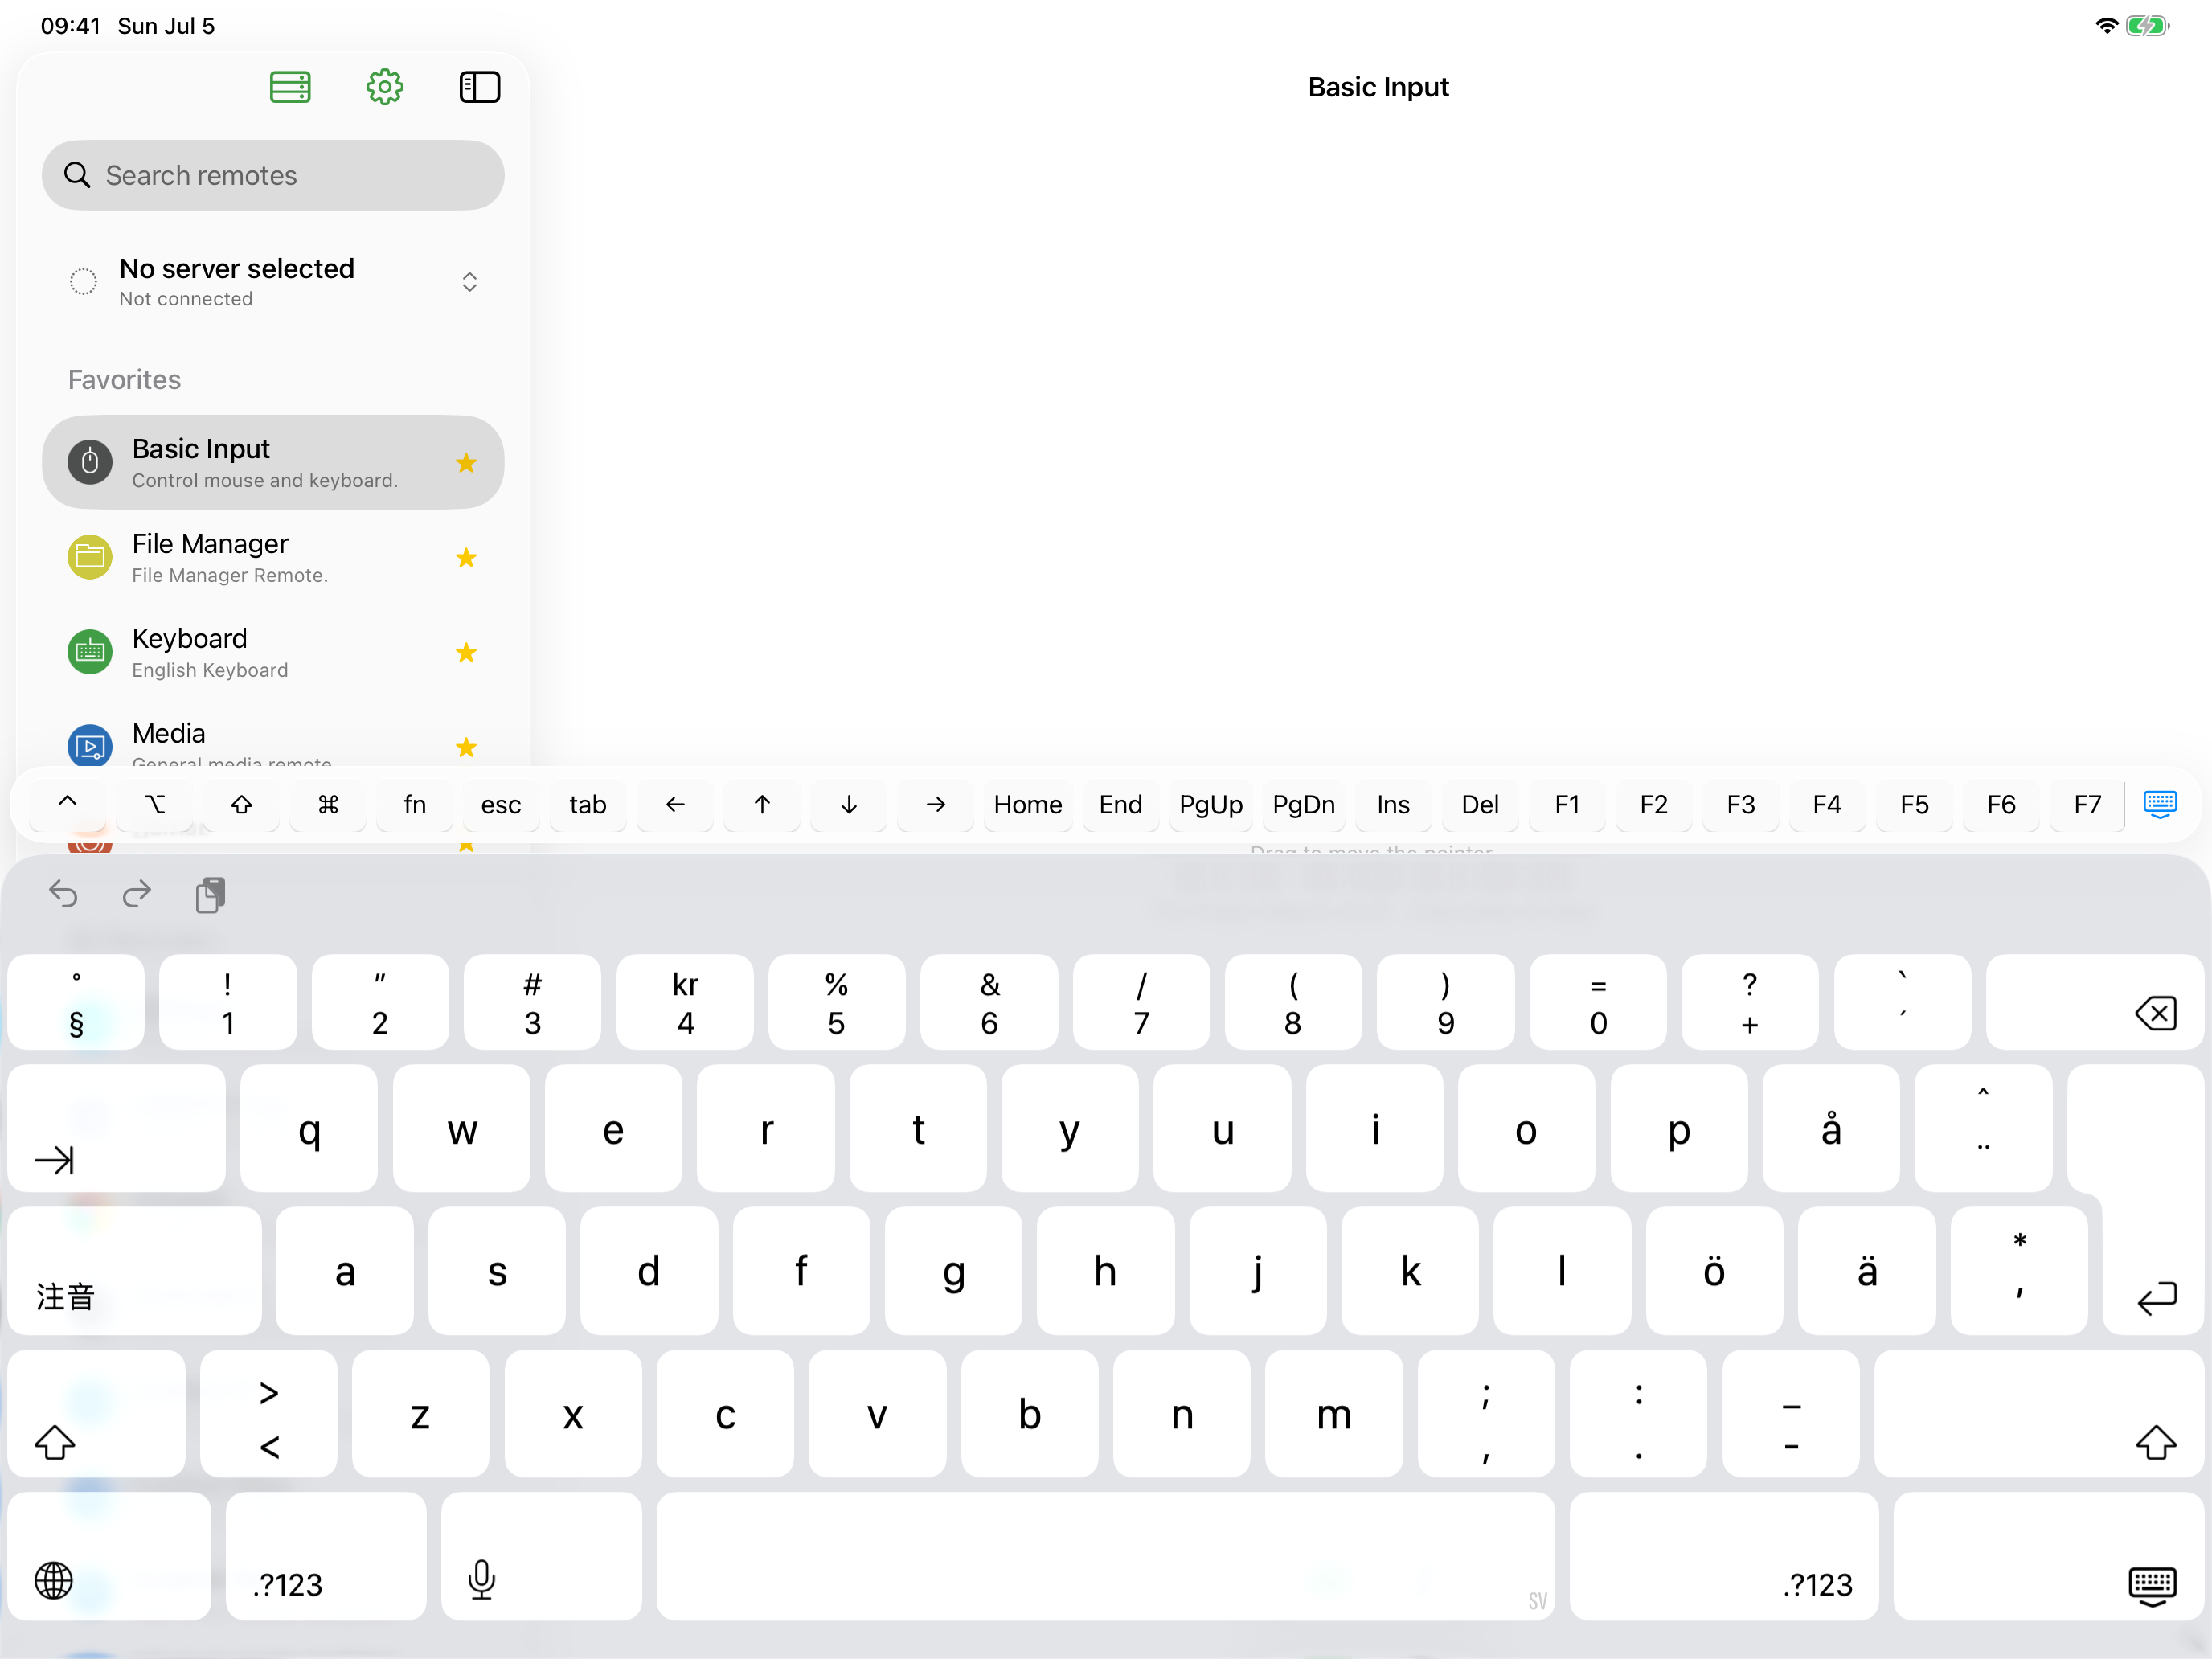Tap the End key

point(1121,804)
